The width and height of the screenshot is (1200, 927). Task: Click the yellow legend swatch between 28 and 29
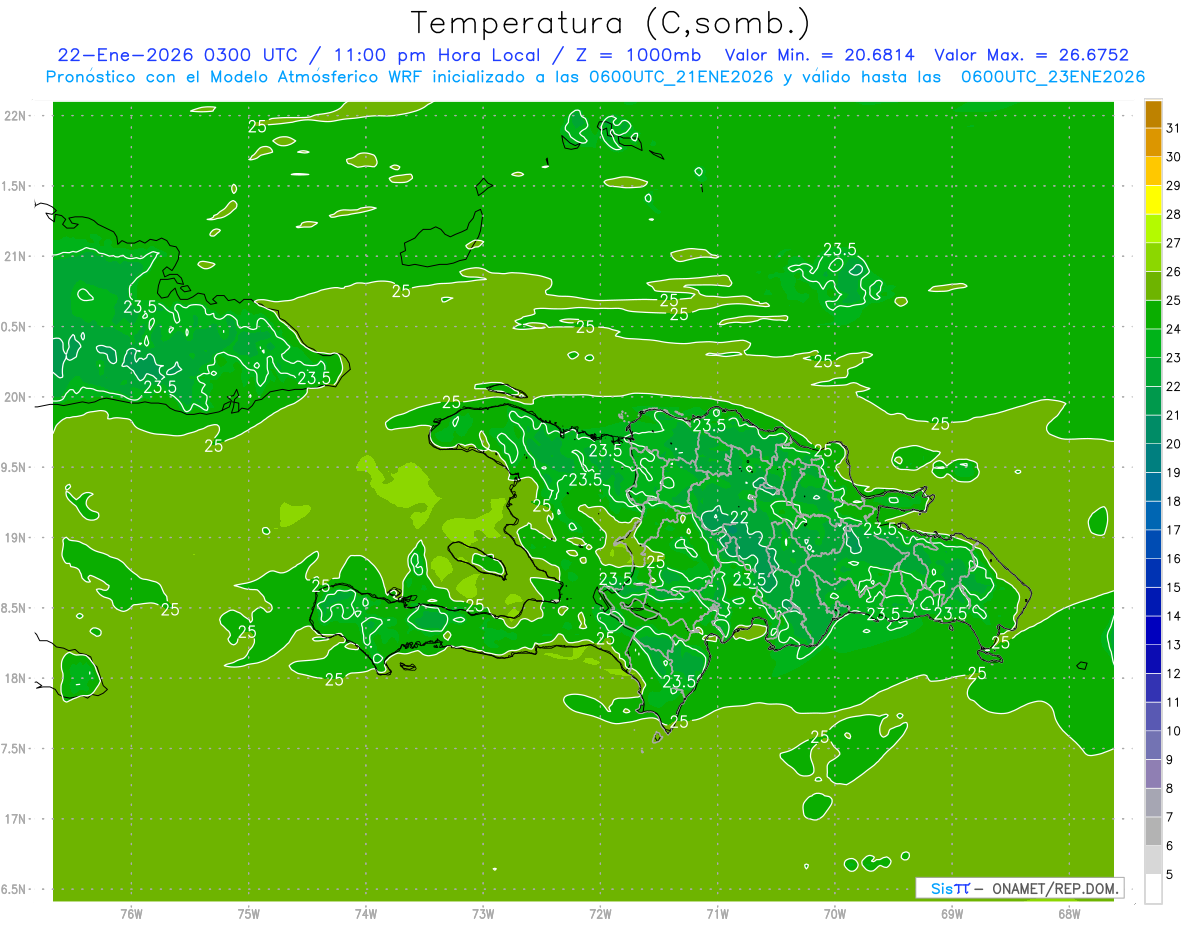pos(1153,200)
